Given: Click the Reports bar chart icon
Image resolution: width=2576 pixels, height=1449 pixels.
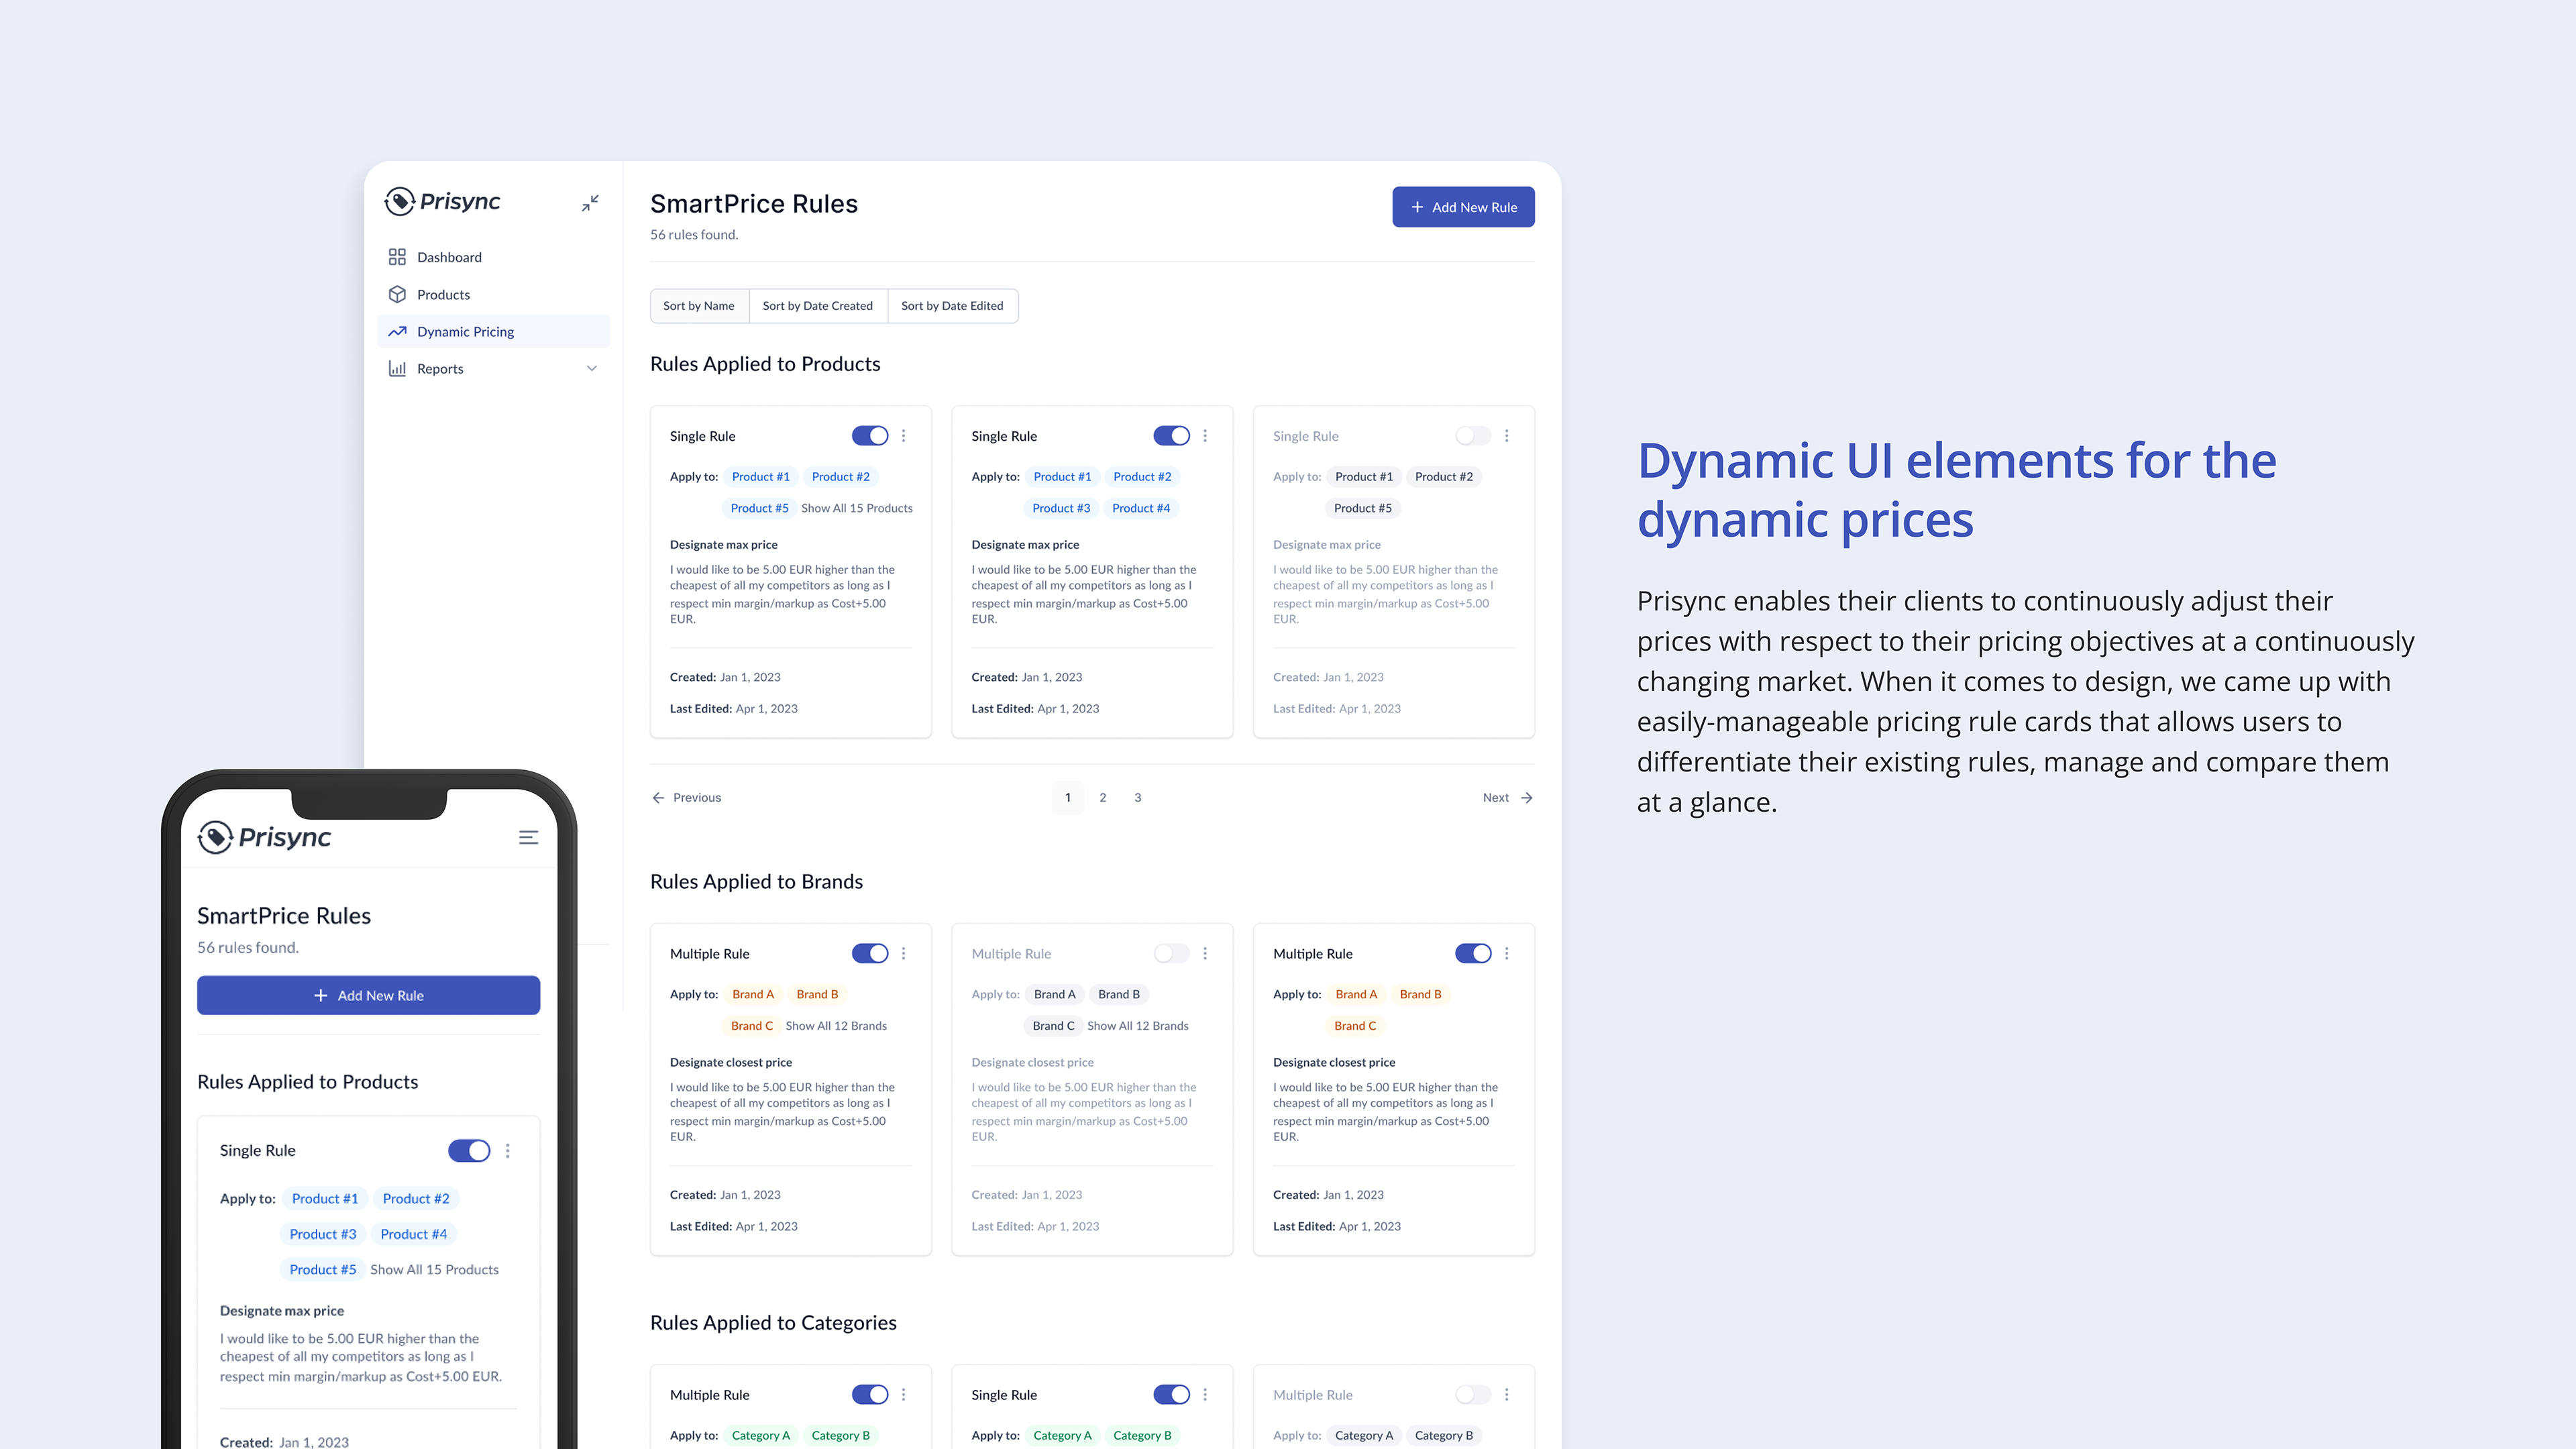Looking at the screenshot, I should [397, 368].
